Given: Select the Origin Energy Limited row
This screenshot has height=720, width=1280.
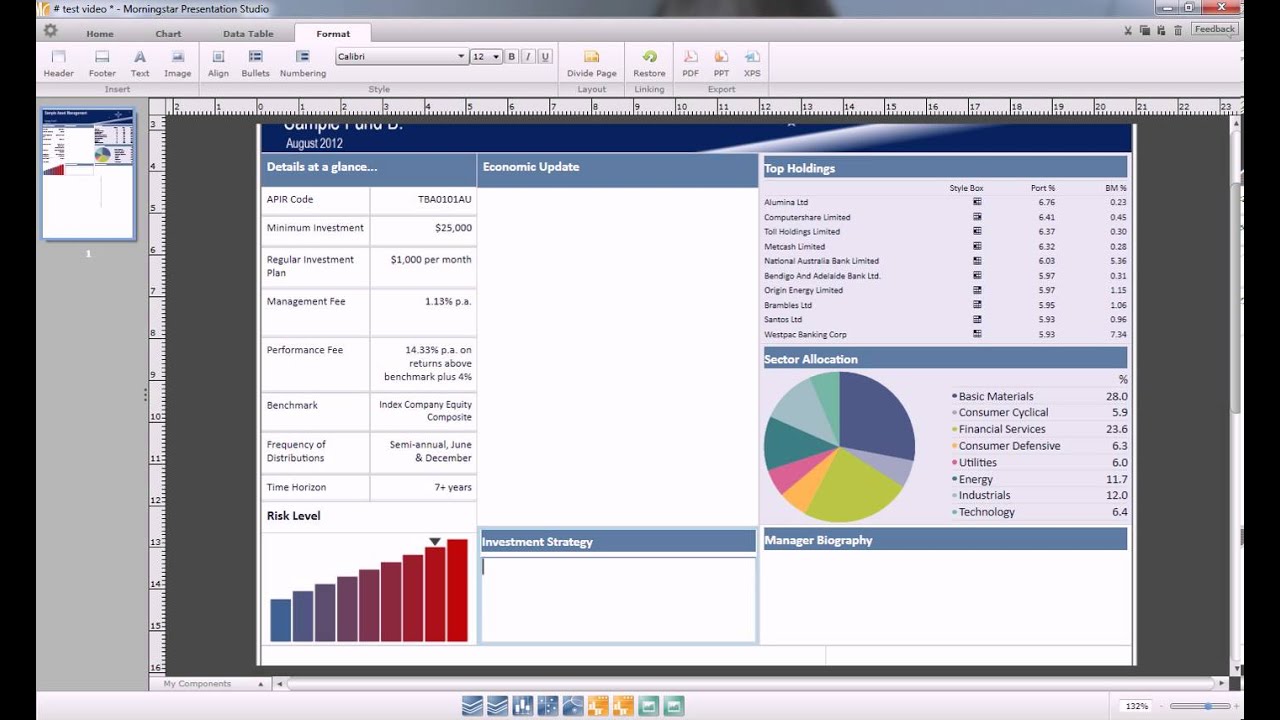Looking at the screenshot, I should click(x=945, y=290).
